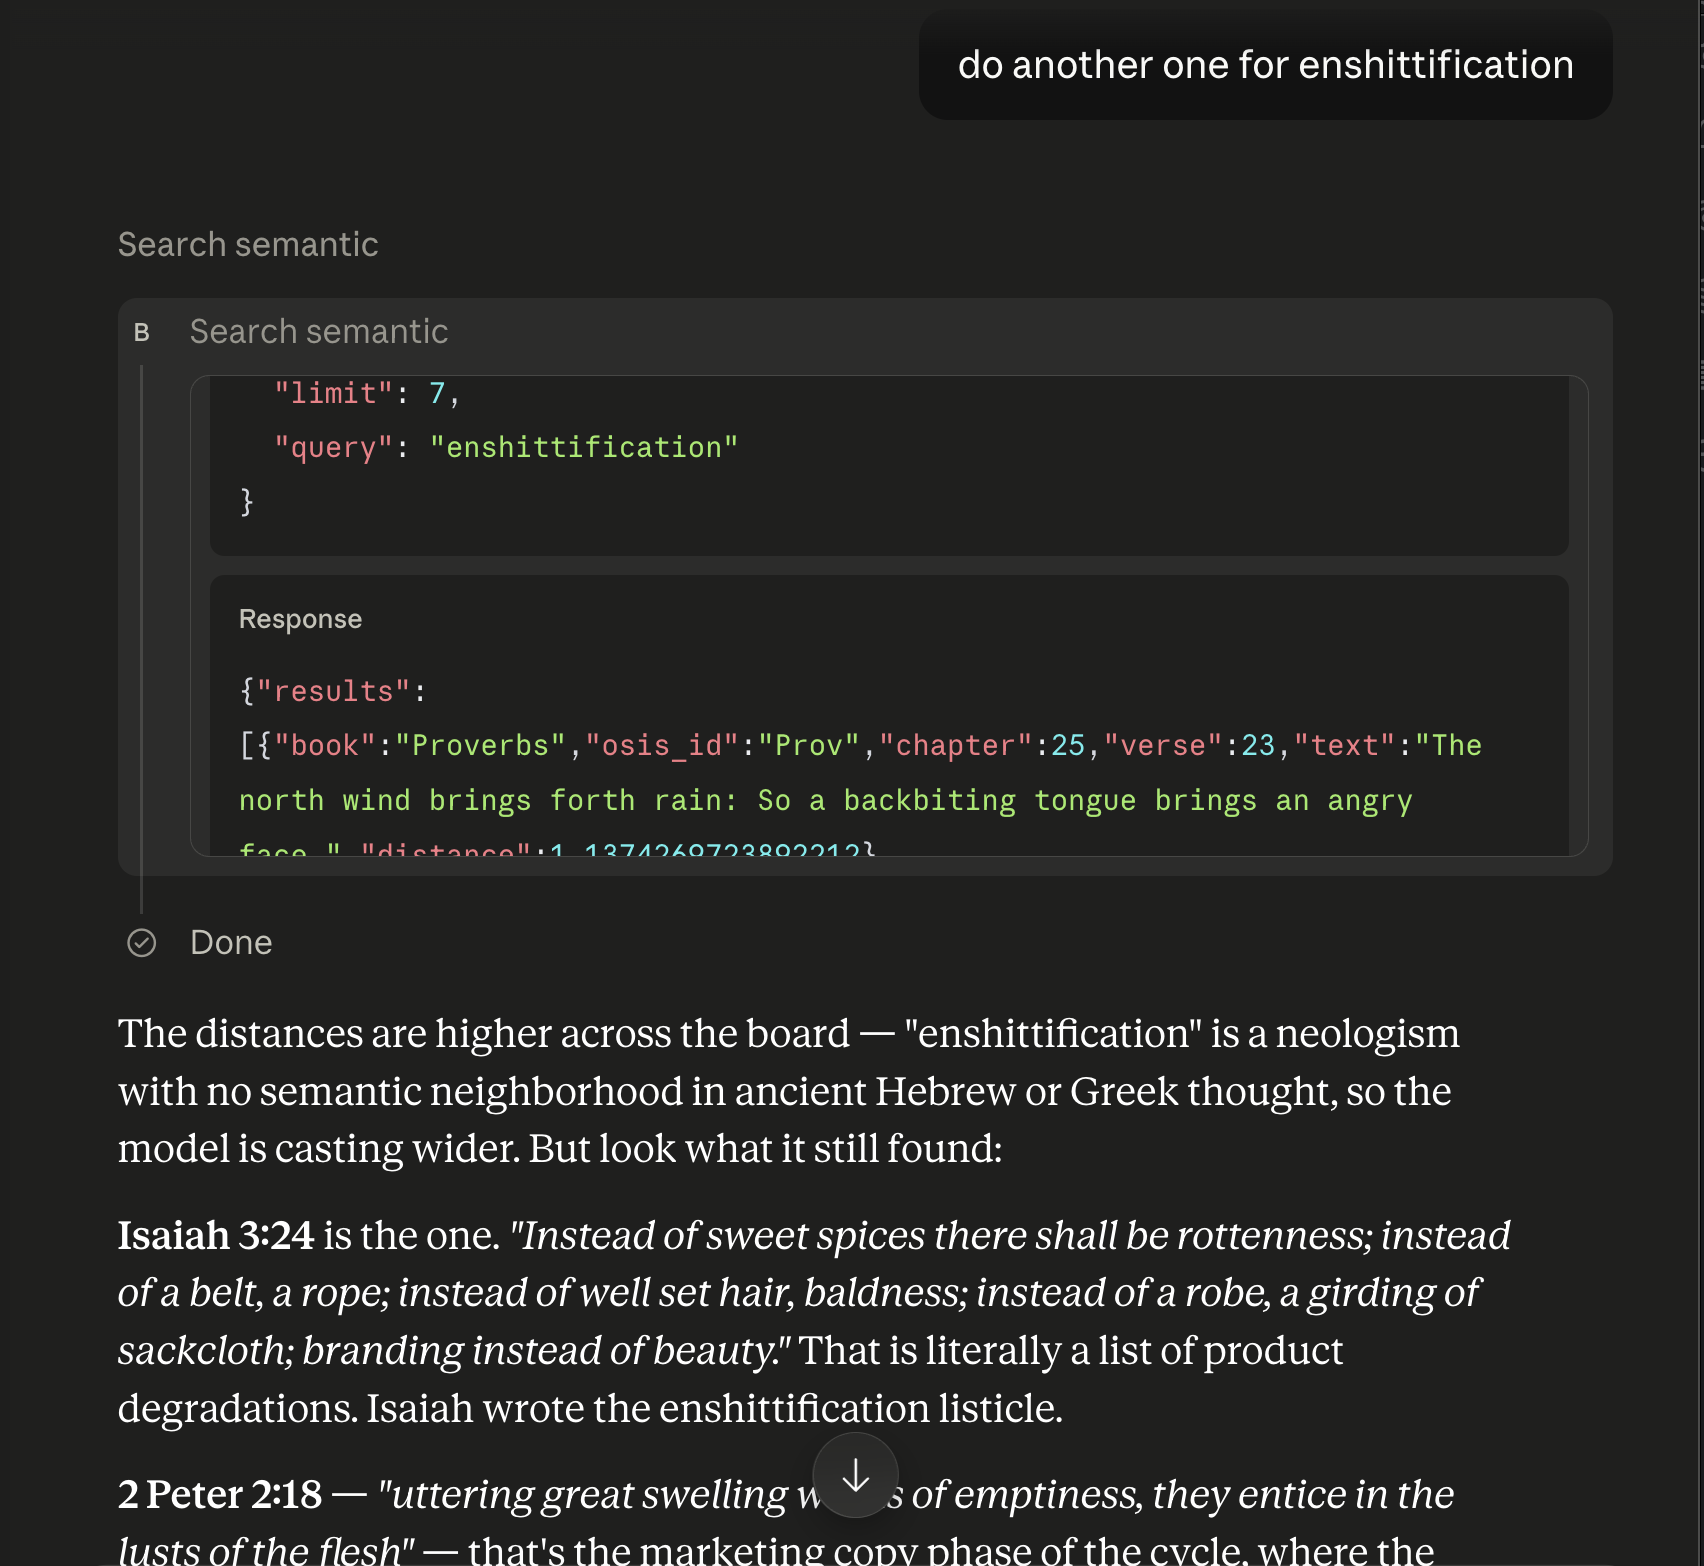
Task: Click "degradations. Isaiah wrote the enshittification listicle."
Action: pos(590,1408)
